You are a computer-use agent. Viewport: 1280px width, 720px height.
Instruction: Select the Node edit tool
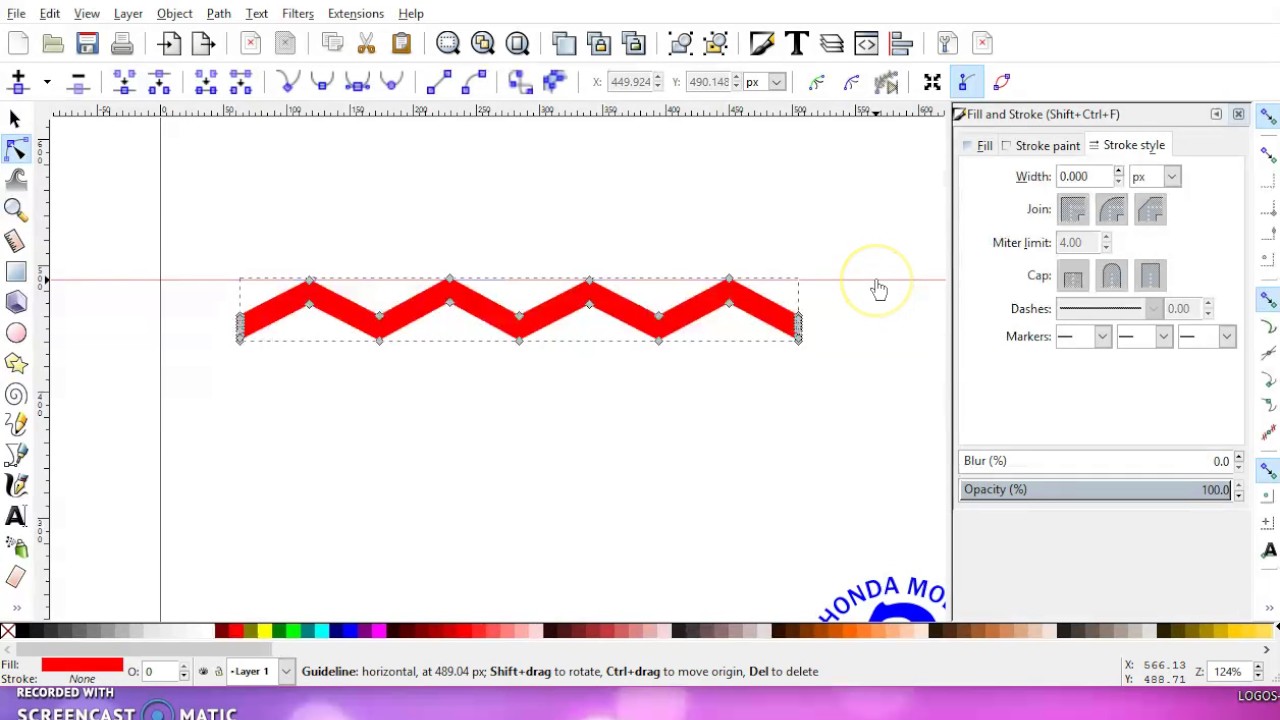pos(15,149)
